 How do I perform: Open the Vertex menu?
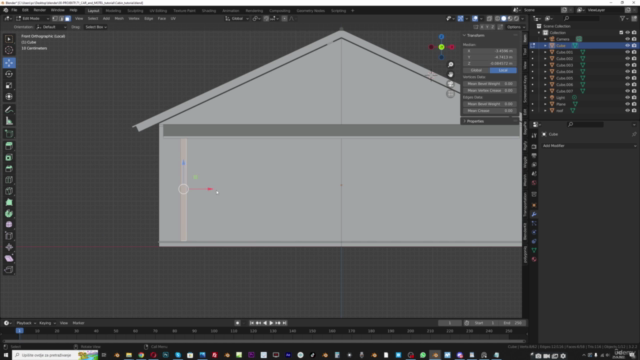coord(134,18)
